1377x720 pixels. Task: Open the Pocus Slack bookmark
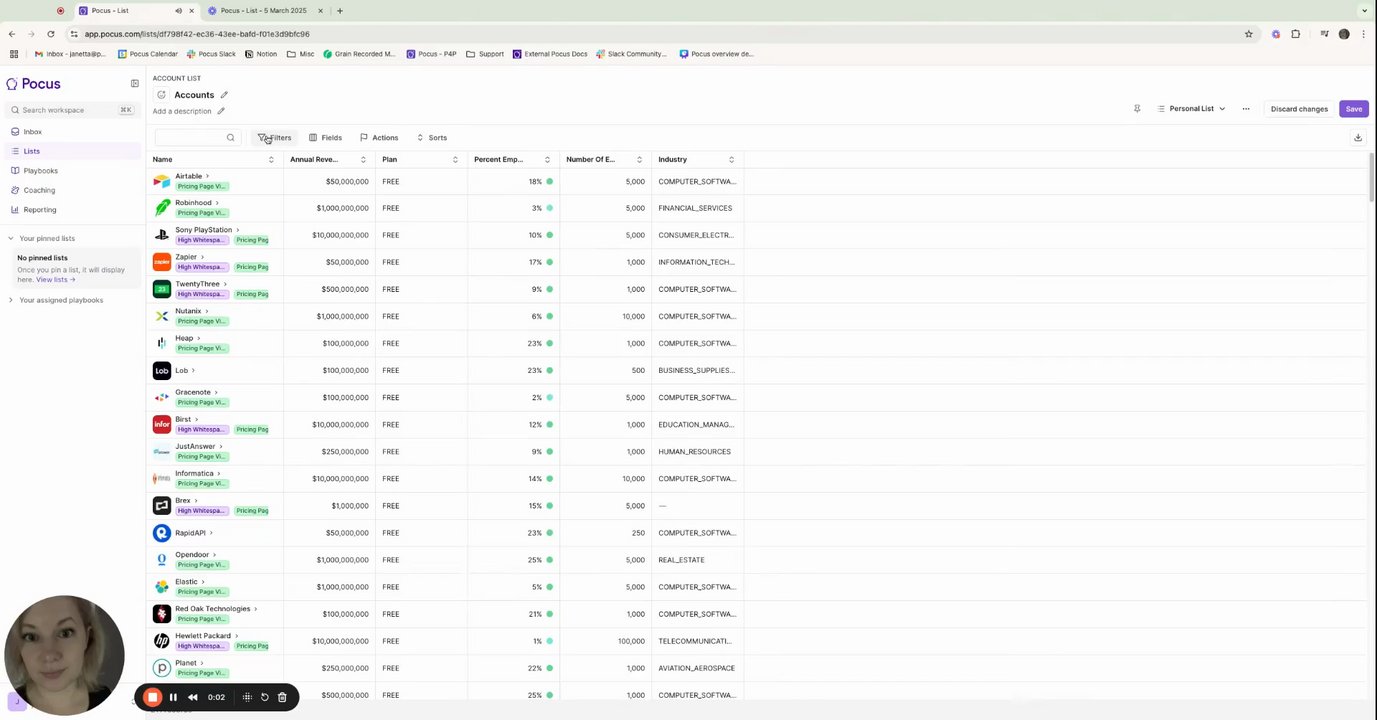(x=211, y=54)
